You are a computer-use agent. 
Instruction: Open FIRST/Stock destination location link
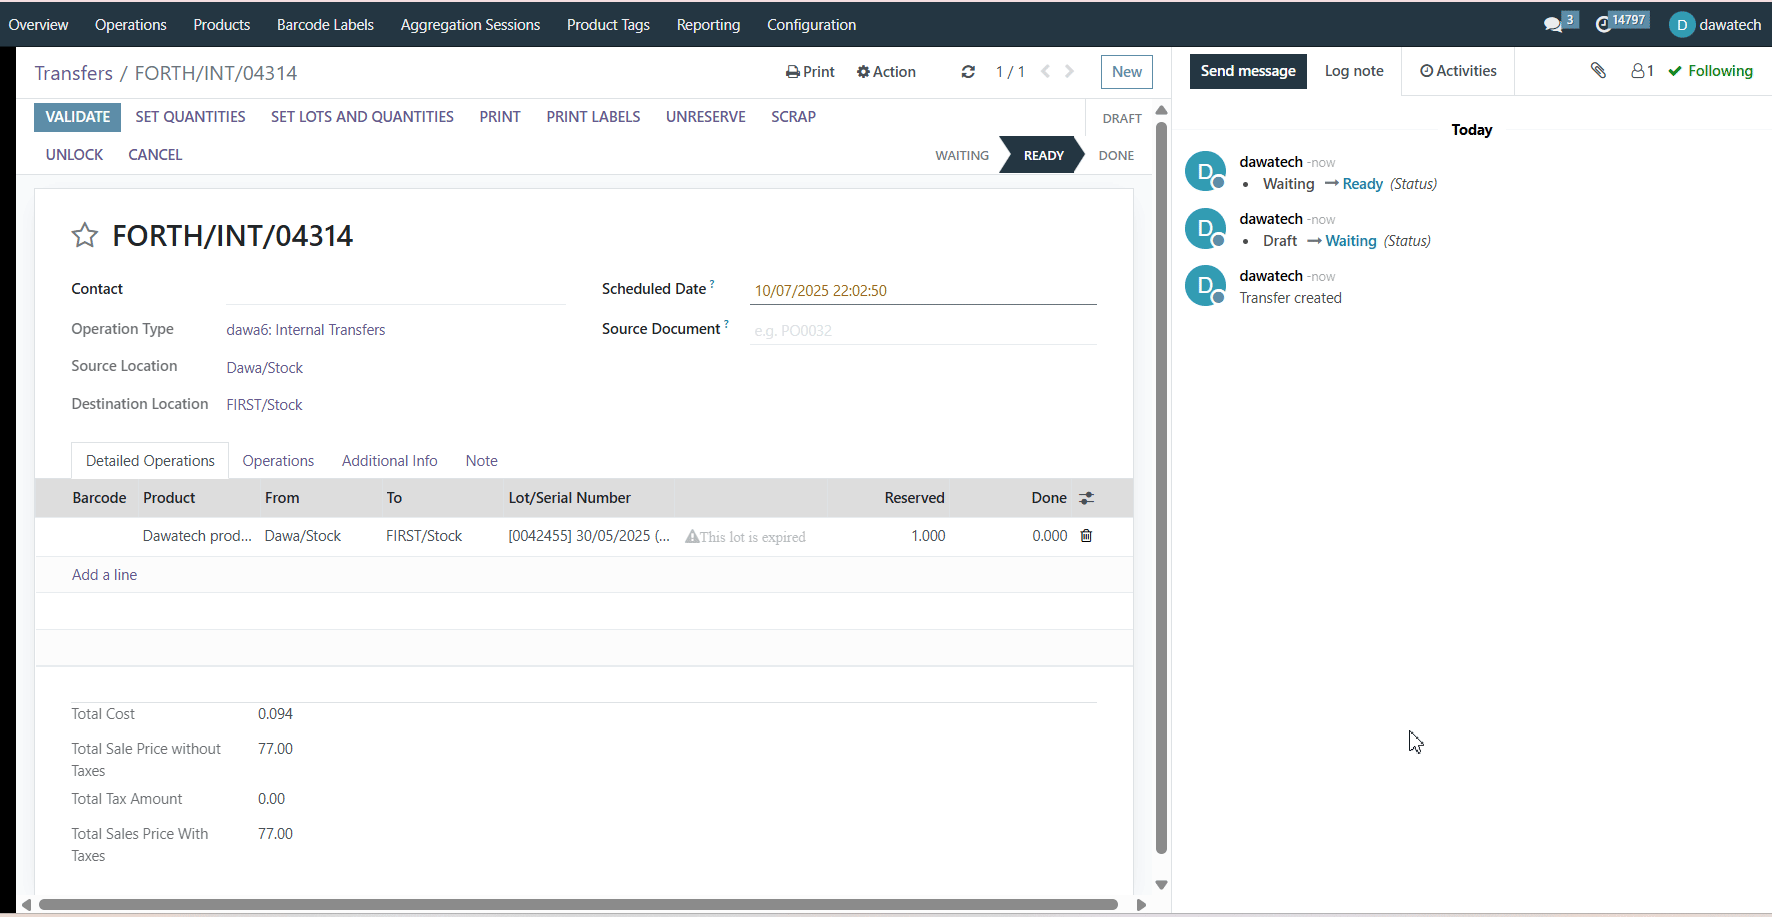[x=264, y=405]
